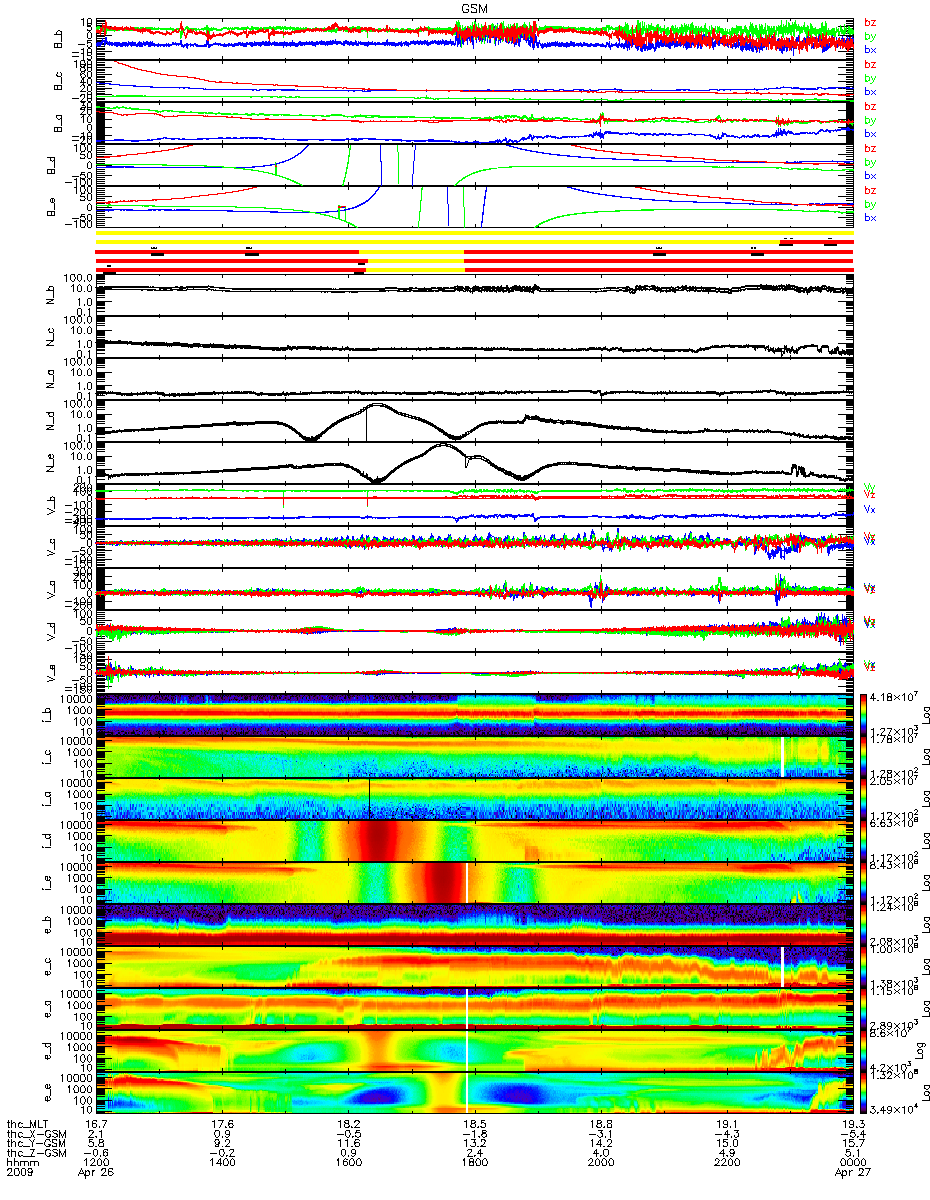Viewport: 930px width, 1200px height.
Task: Select the thc_X-GSM row label
Action: click(37, 1134)
